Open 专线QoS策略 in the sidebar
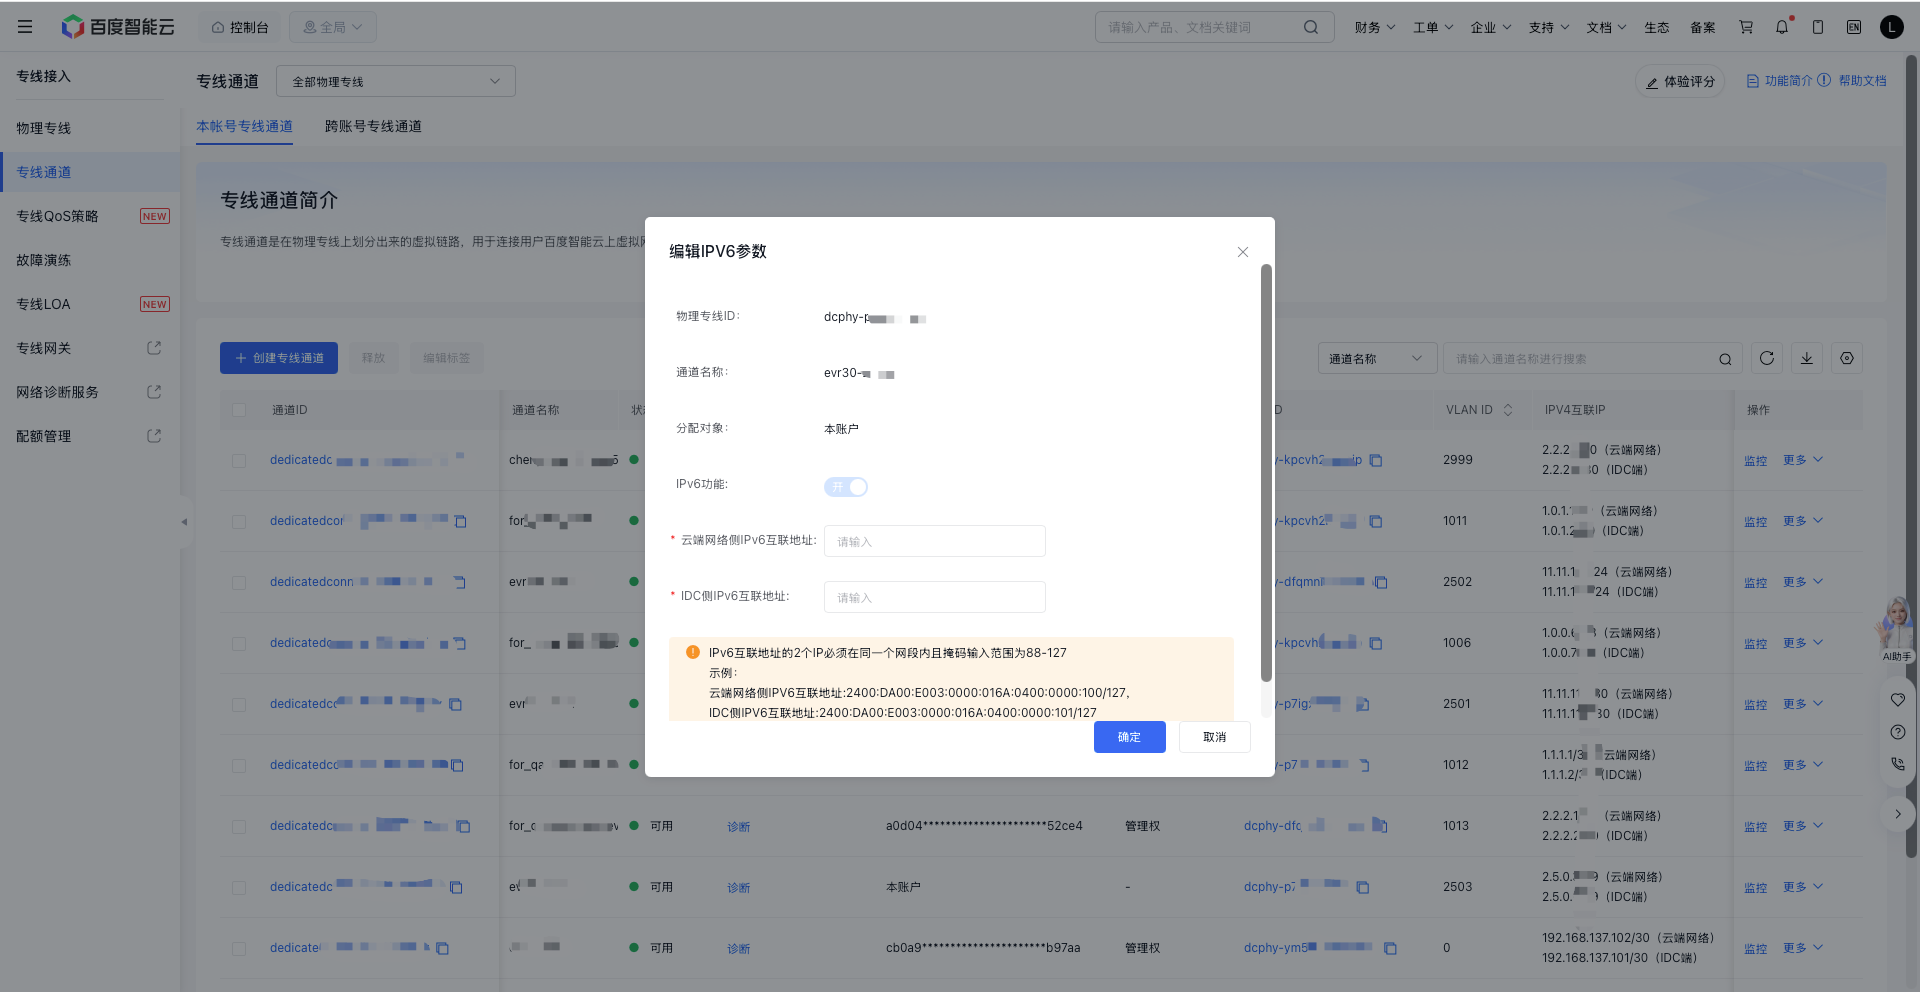1920x992 pixels. tap(90, 216)
